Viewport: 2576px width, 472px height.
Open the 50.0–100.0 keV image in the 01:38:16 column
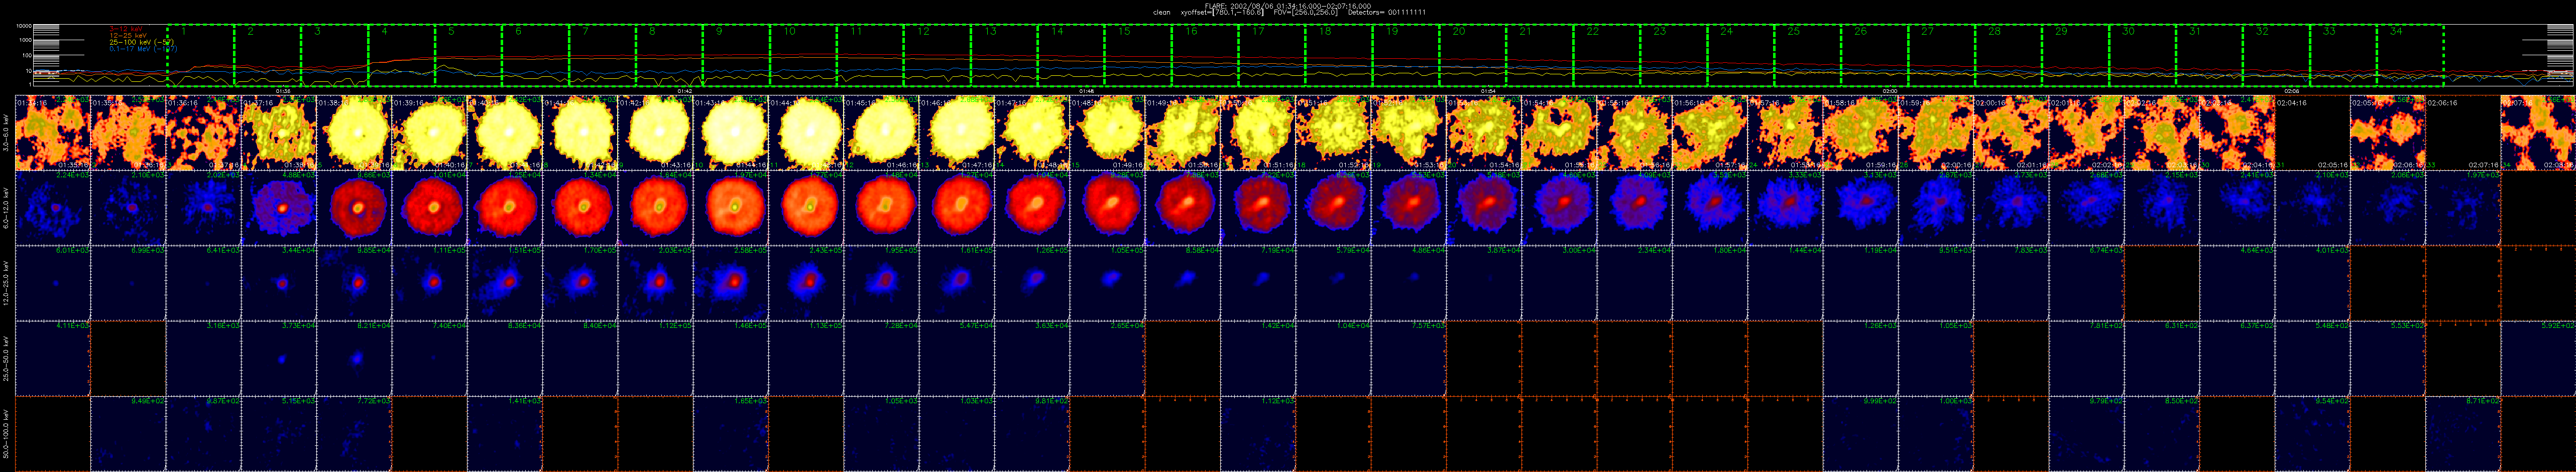(x=355, y=434)
